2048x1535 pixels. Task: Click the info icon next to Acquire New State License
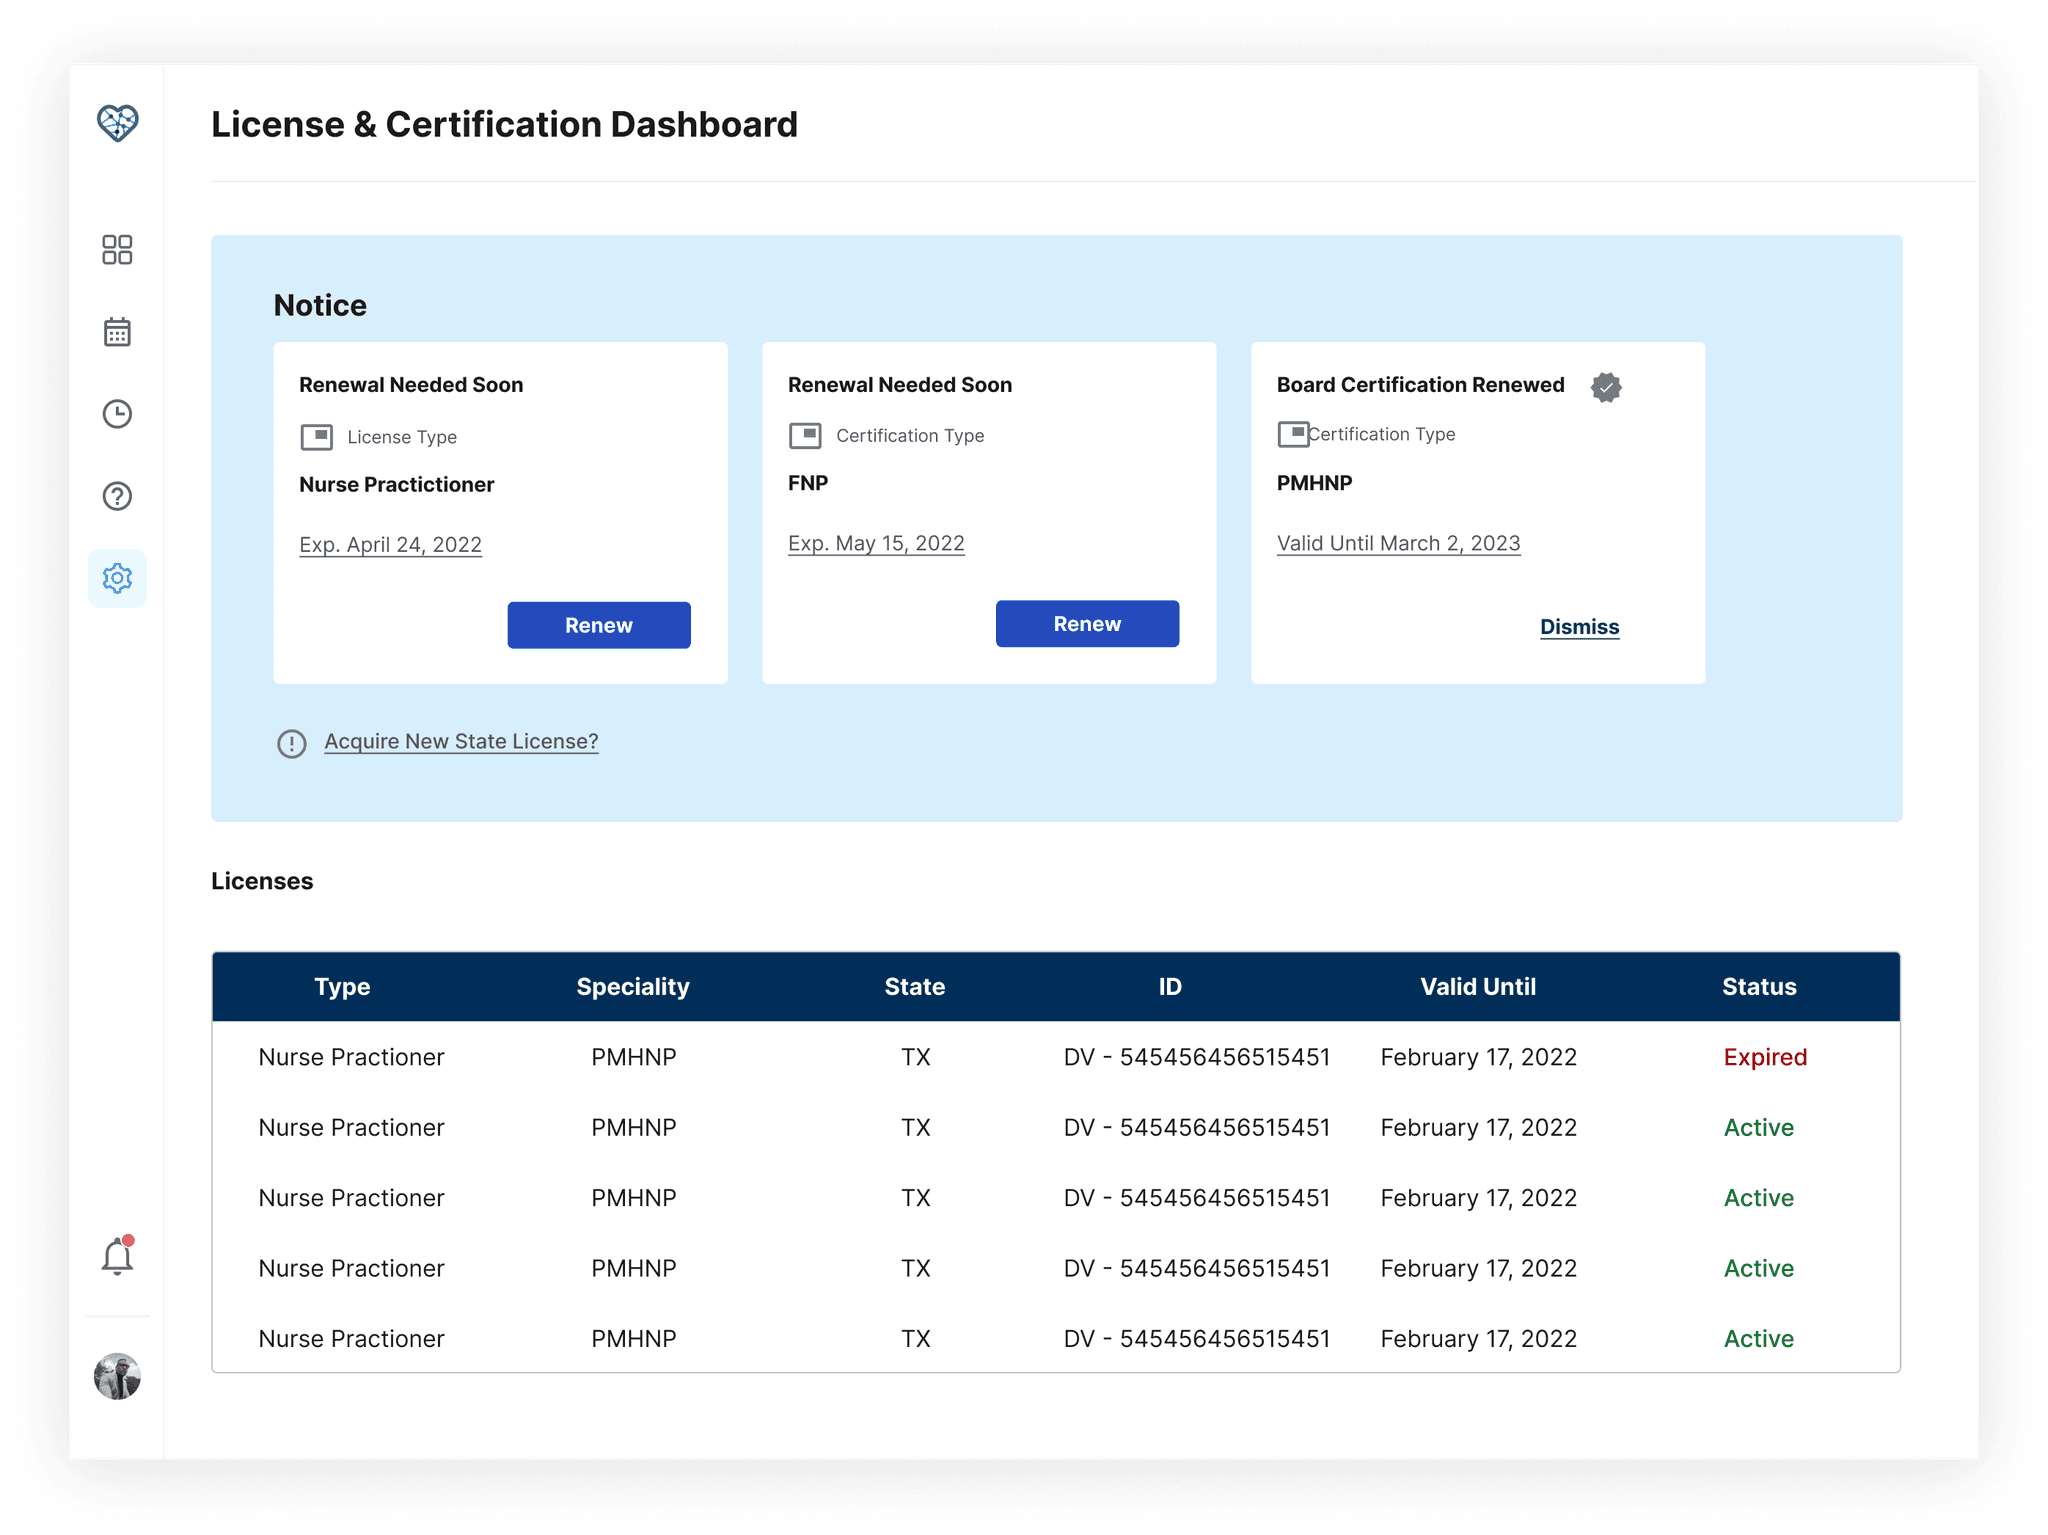291,743
